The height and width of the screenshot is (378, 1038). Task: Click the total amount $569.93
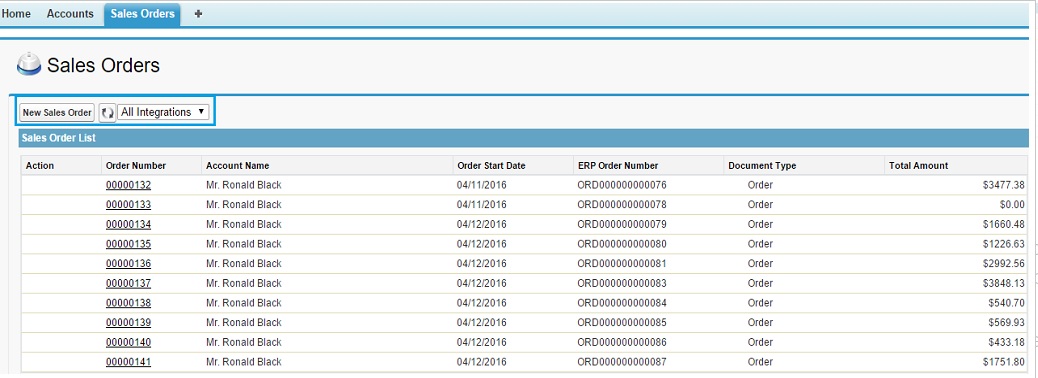point(1006,322)
